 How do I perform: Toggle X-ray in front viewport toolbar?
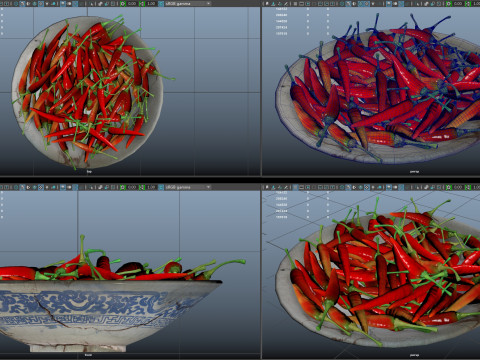tap(100, 187)
